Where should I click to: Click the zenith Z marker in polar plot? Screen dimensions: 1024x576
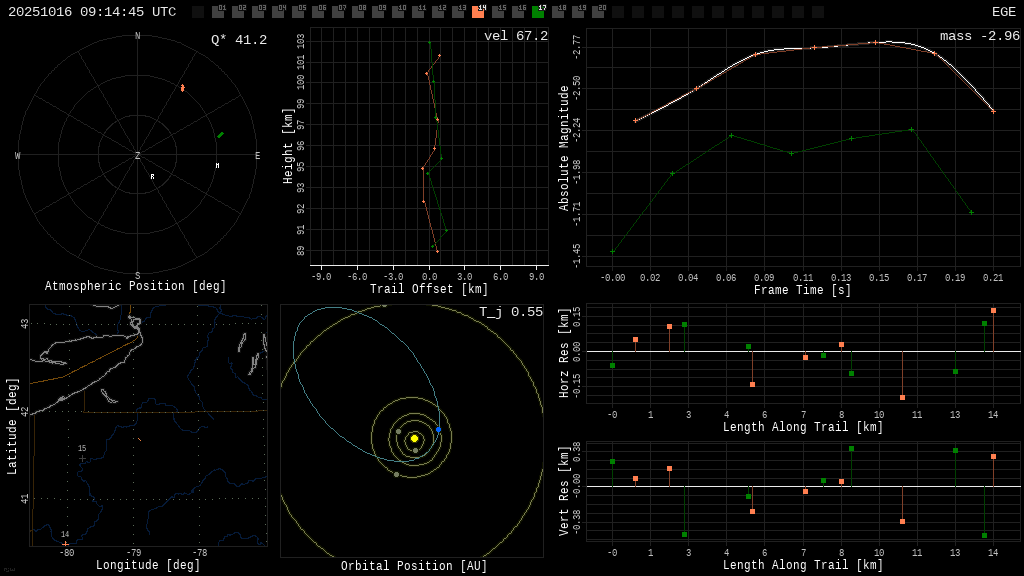(138, 156)
